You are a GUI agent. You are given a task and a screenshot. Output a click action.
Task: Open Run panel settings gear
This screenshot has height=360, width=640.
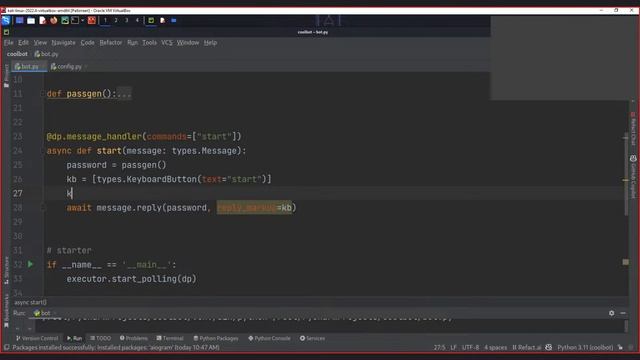611,313
